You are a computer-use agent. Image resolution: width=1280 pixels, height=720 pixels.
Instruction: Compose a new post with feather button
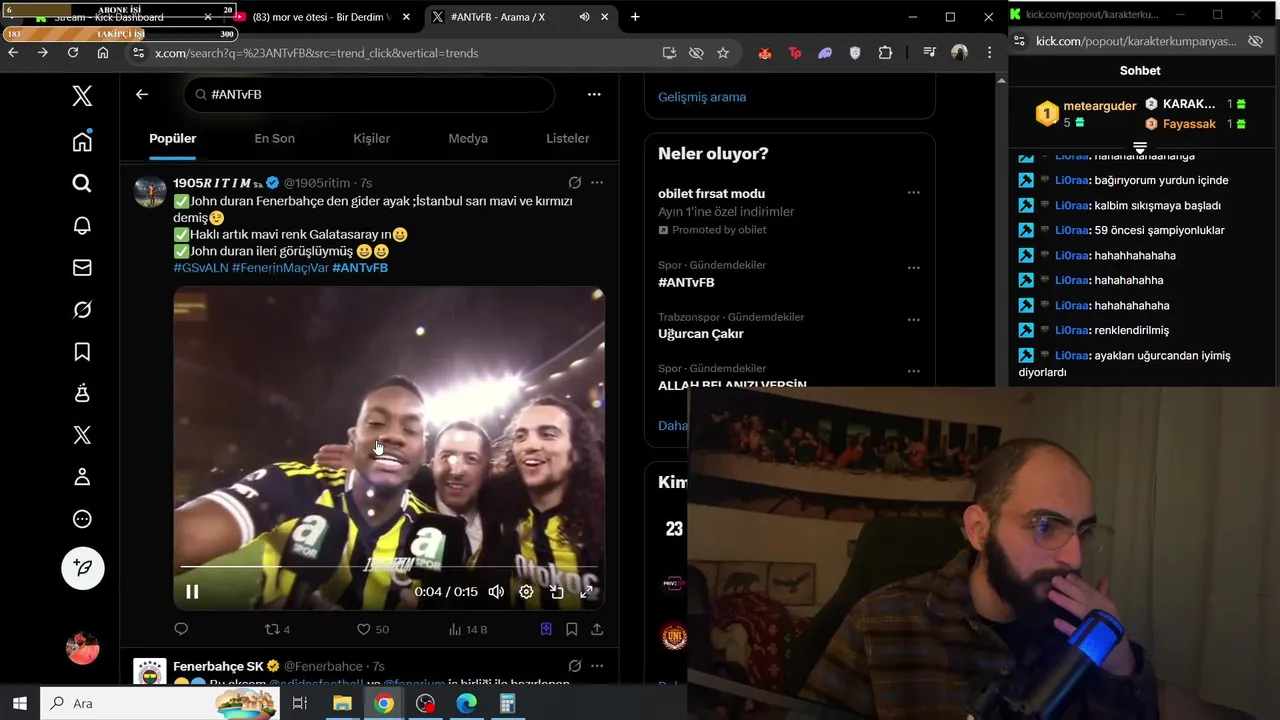[x=83, y=568]
